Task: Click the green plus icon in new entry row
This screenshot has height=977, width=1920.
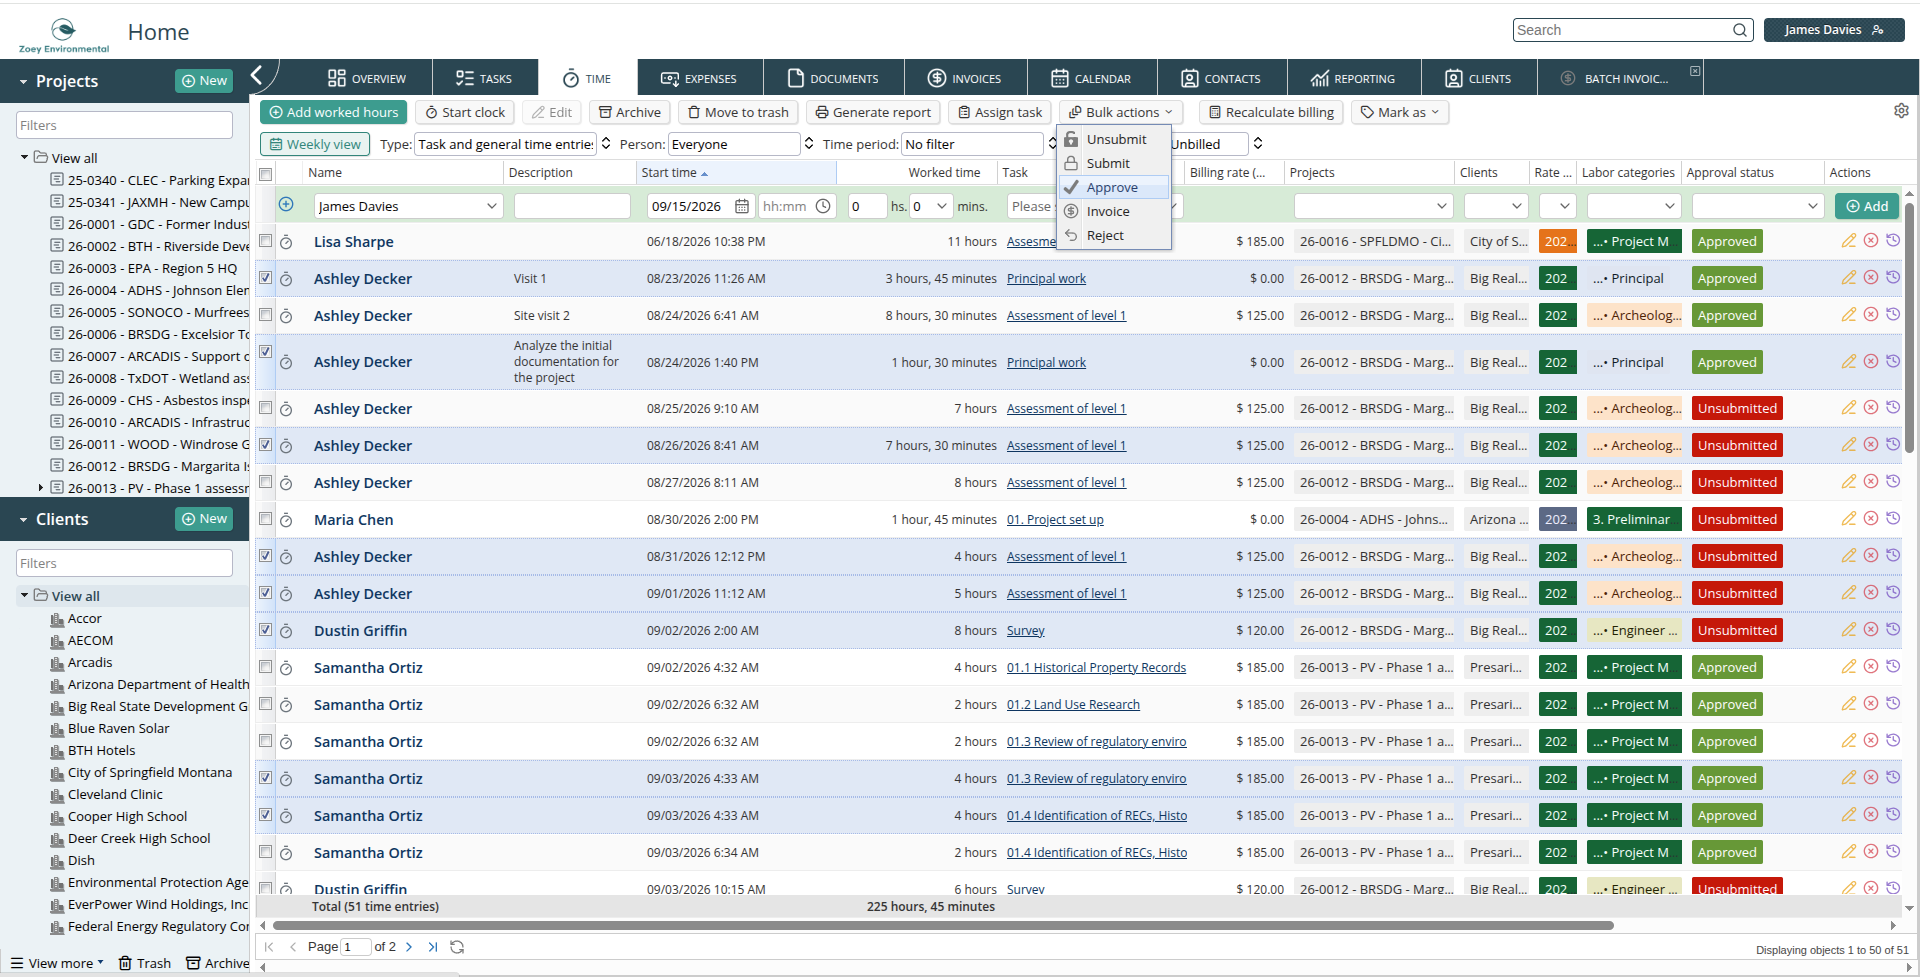Action: tap(286, 205)
